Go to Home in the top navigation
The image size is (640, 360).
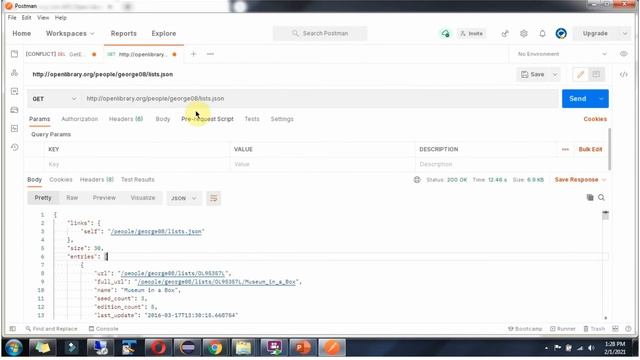click(x=22, y=33)
